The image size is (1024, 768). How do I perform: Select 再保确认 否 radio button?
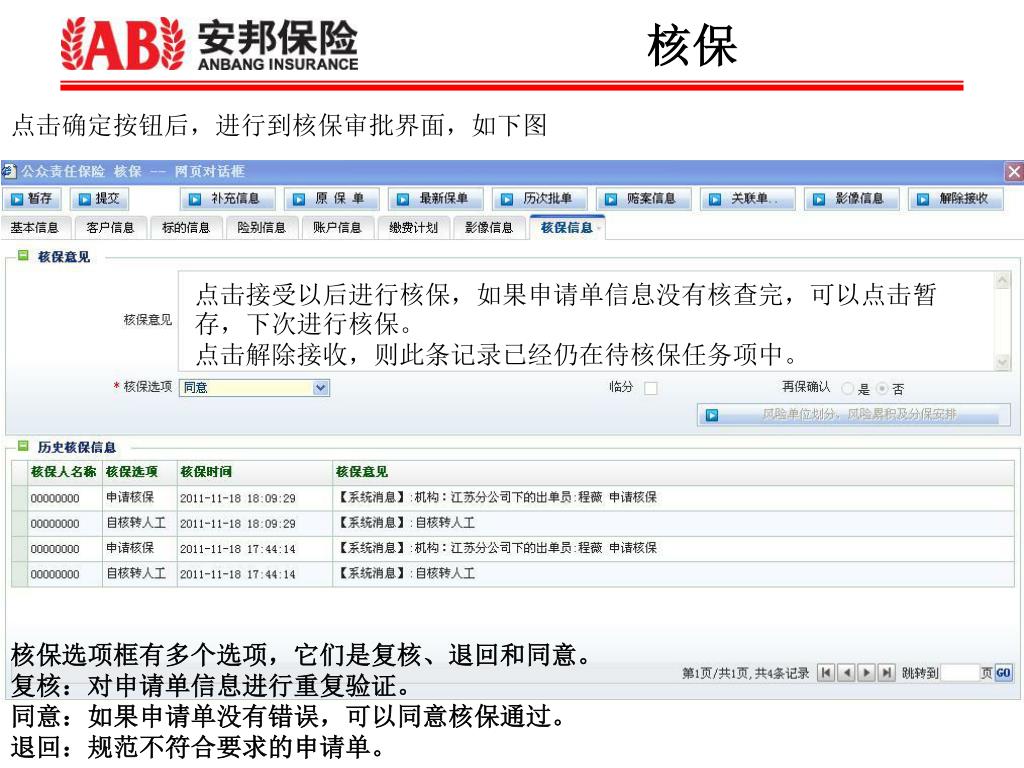pyautogui.click(x=882, y=389)
